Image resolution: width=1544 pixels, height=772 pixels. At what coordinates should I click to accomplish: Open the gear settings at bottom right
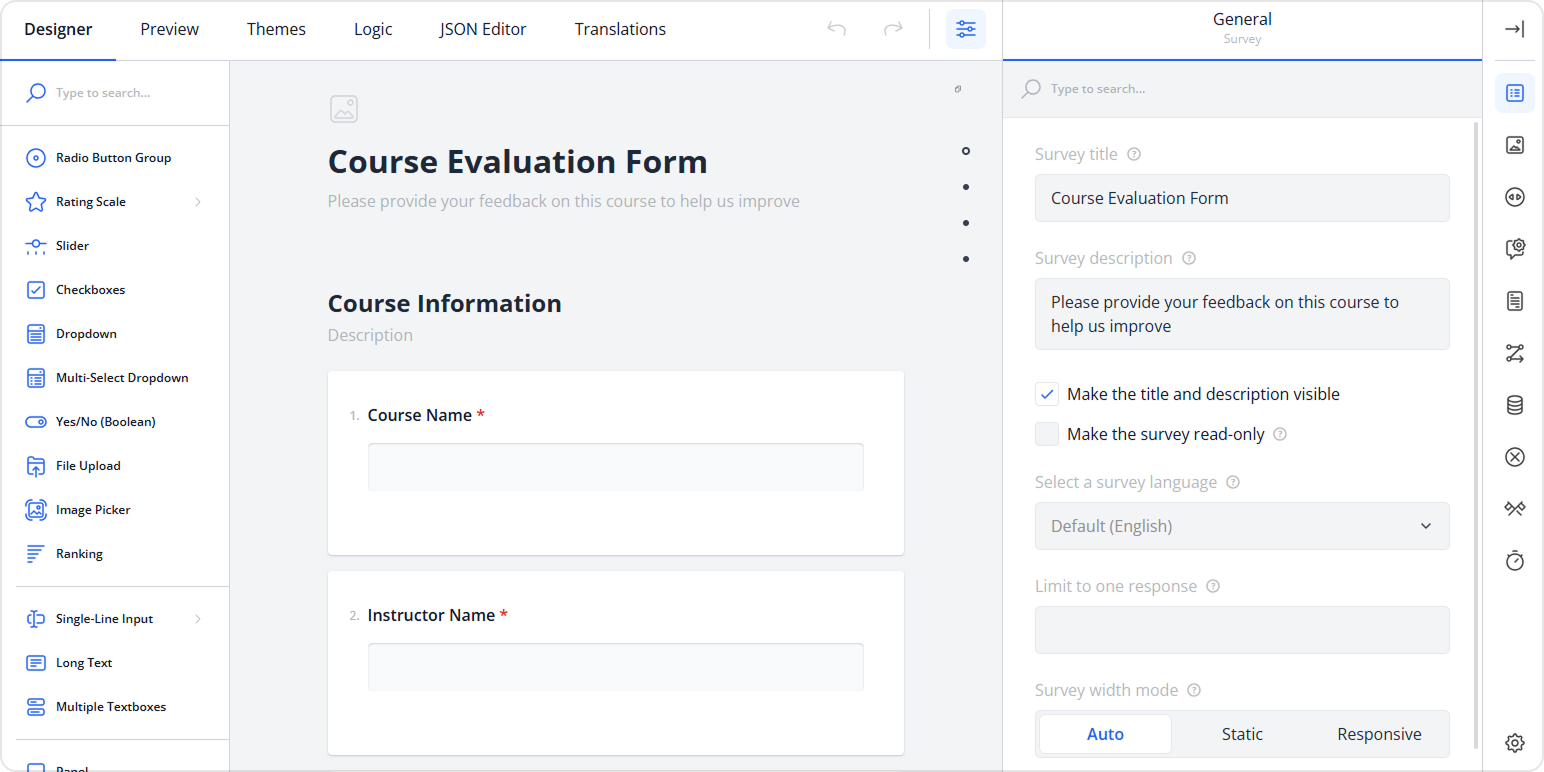click(x=1514, y=743)
